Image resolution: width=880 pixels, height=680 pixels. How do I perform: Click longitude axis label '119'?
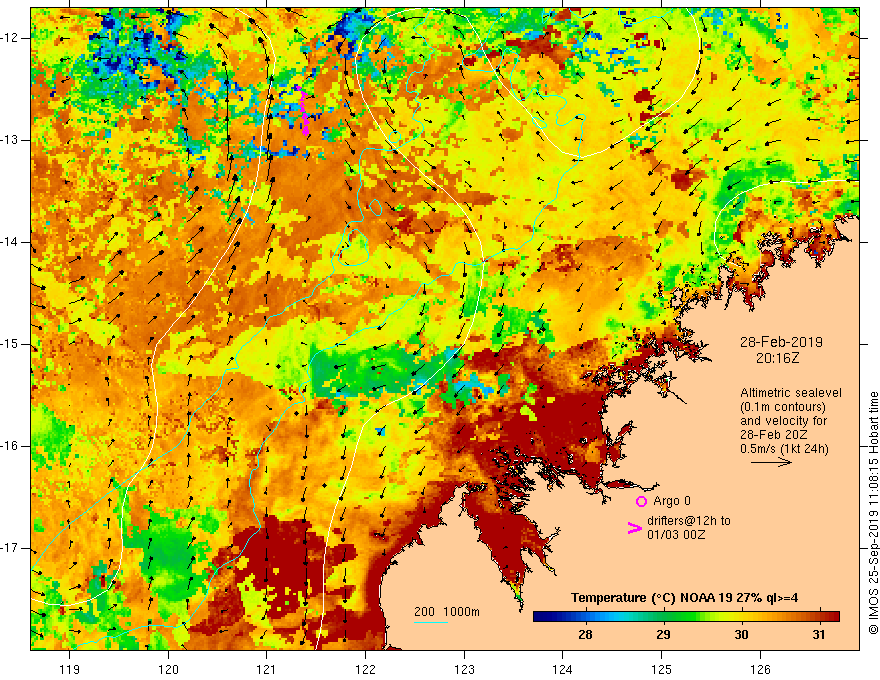[70, 669]
